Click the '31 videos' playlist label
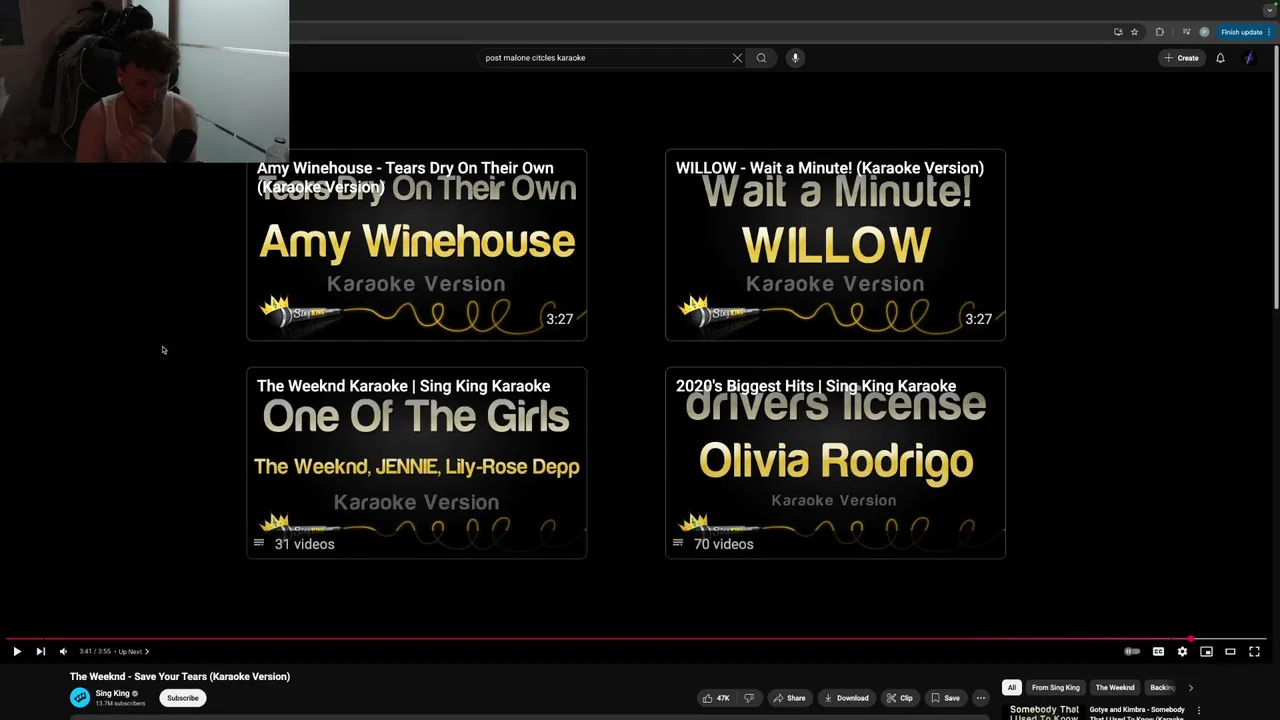Image resolution: width=1280 pixels, height=720 pixels. coord(304,544)
